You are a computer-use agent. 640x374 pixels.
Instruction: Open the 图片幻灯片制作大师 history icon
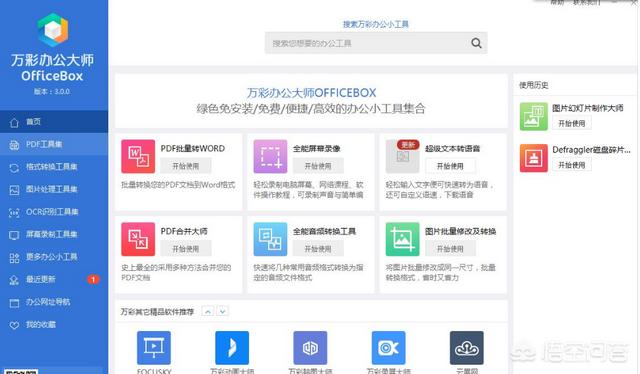[x=534, y=117]
